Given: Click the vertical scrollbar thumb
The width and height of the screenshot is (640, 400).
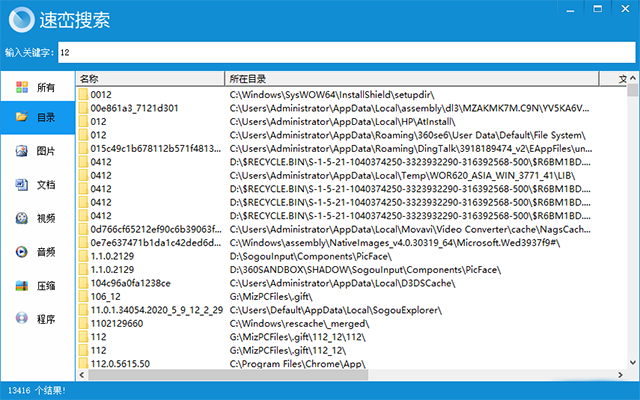Looking at the screenshot, I should click(x=633, y=90).
